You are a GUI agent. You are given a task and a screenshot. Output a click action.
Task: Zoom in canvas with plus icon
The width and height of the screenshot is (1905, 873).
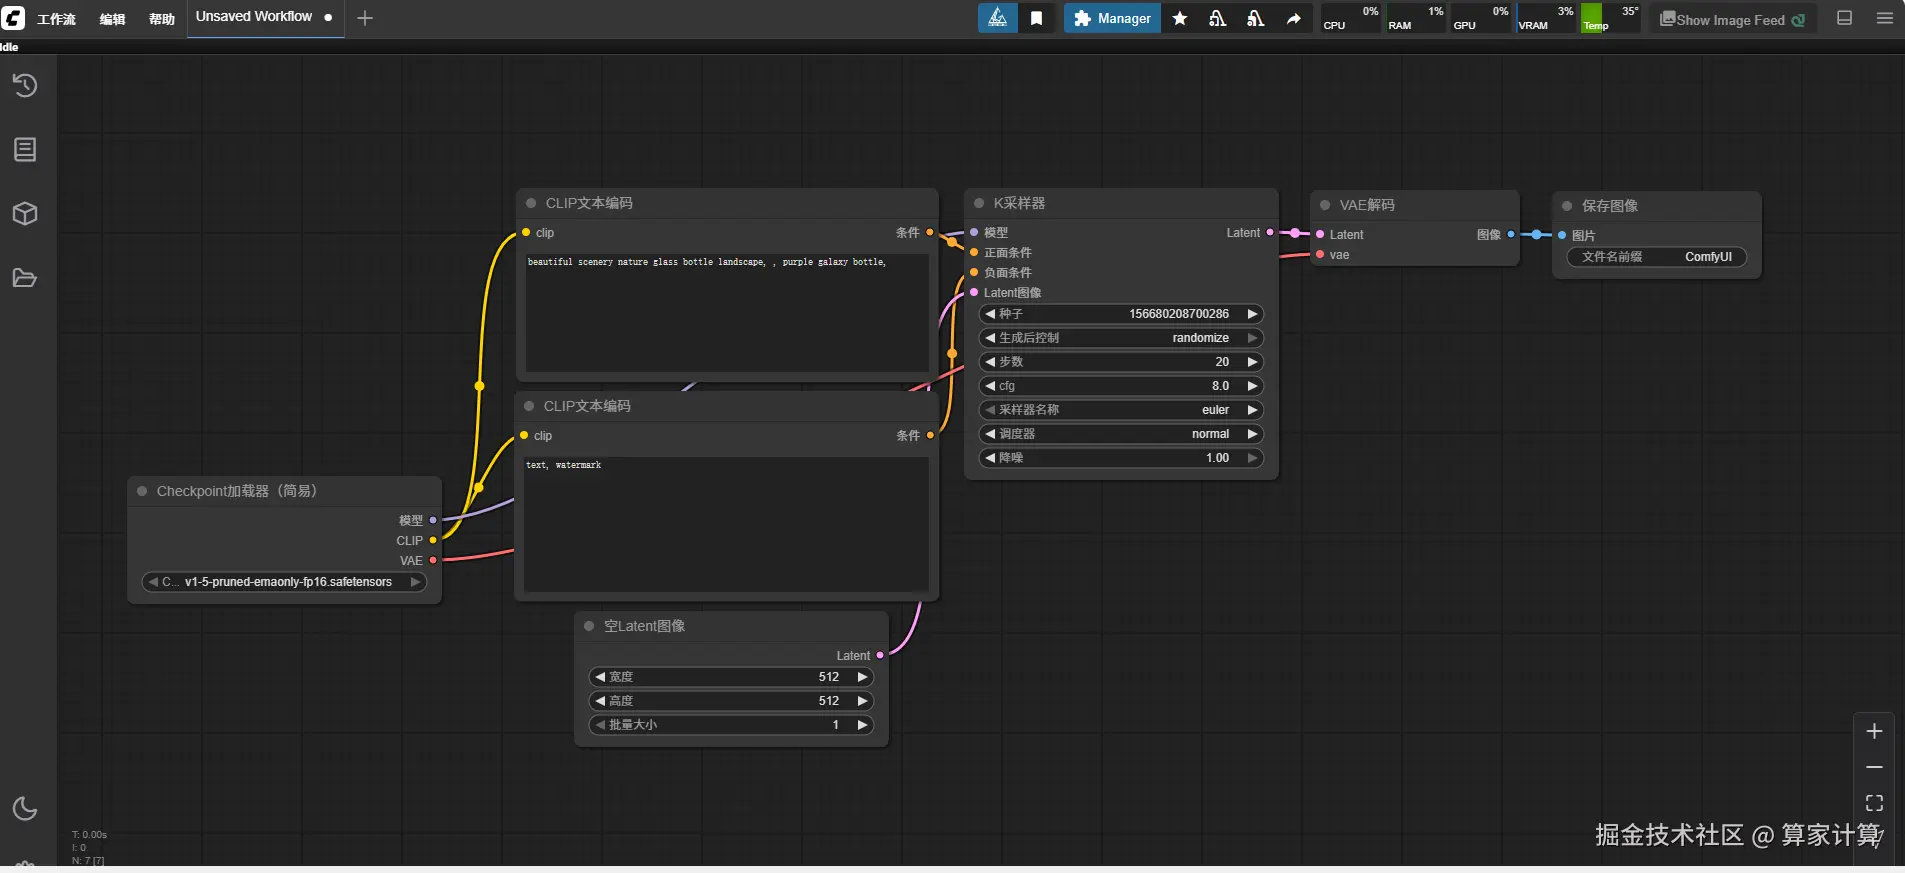(x=1874, y=732)
